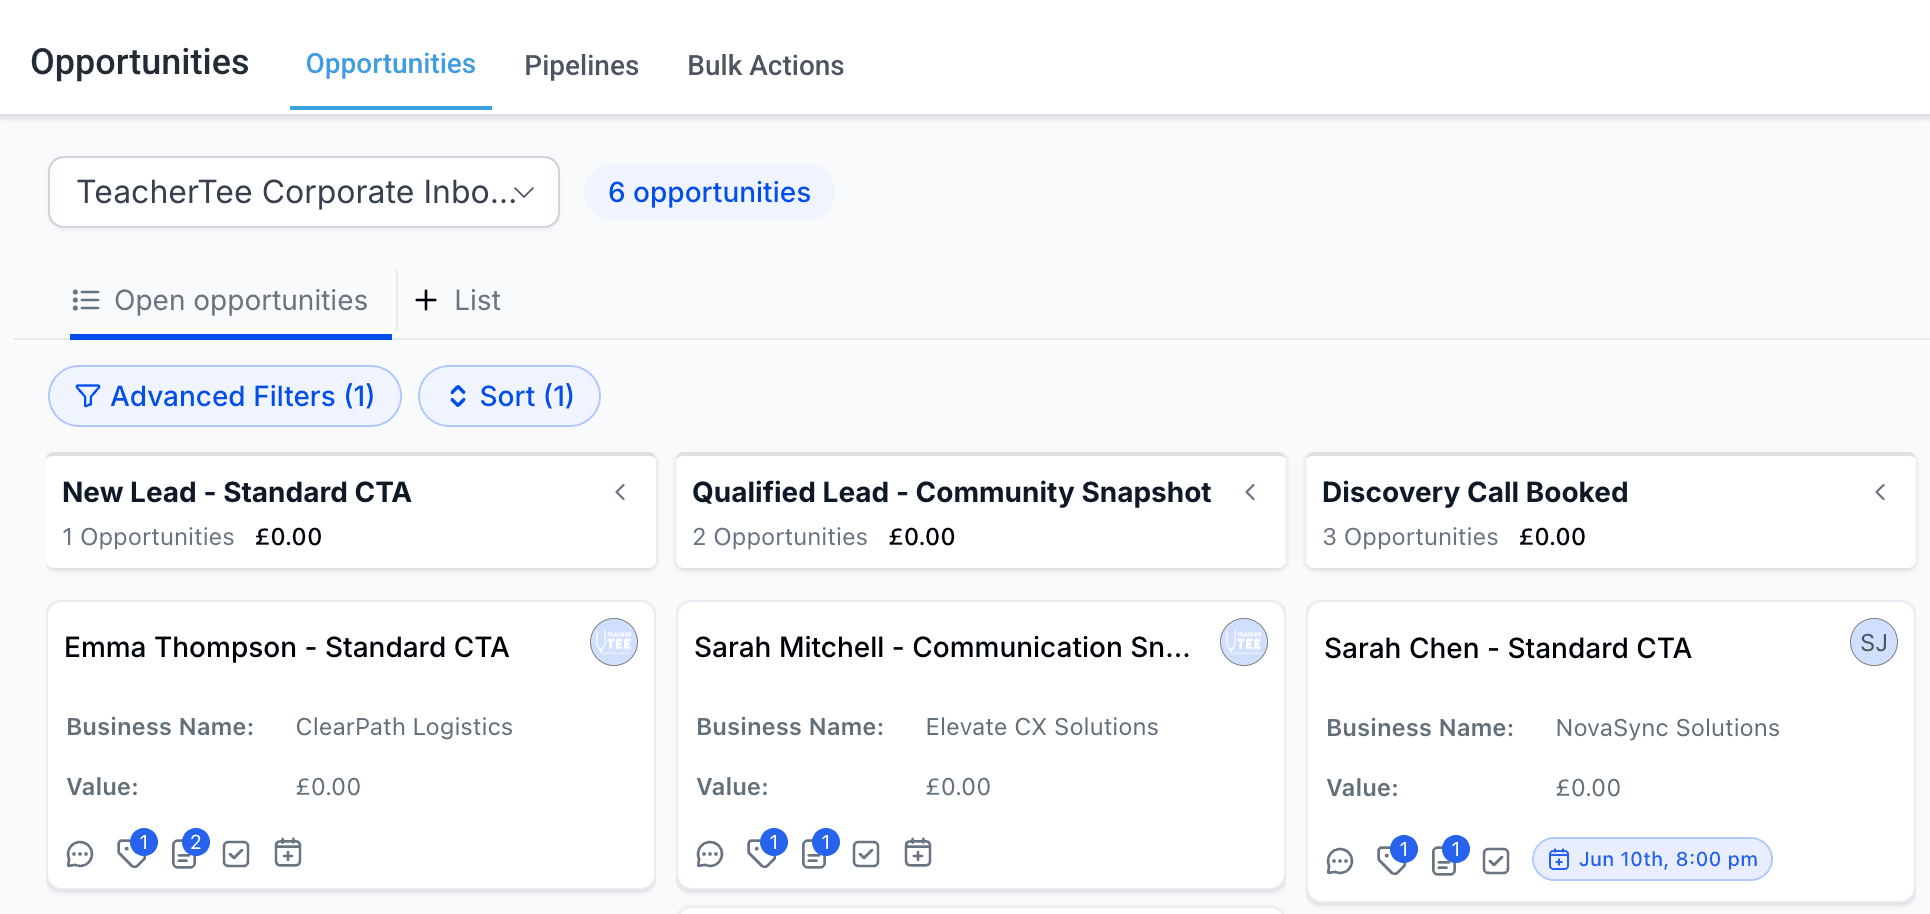Click owner avatar on Sarah Mitchell card
The height and width of the screenshot is (914, 1930).
(1244, 643)
